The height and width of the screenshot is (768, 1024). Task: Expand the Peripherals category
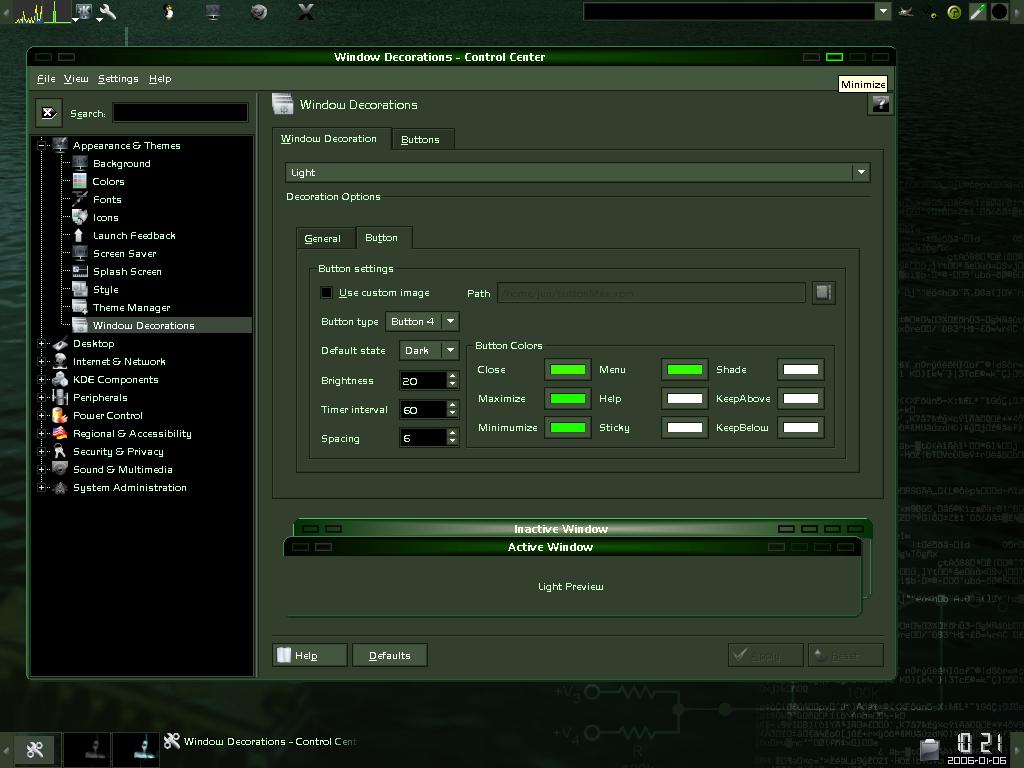[x=41, y=397]
